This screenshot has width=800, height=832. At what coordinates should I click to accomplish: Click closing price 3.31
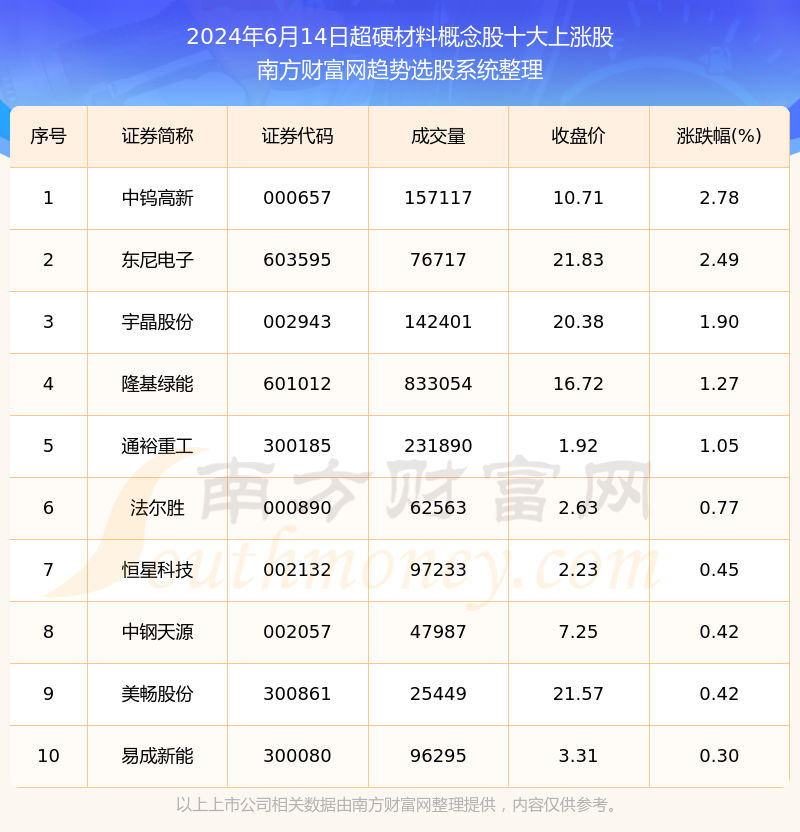click(578, 756)
